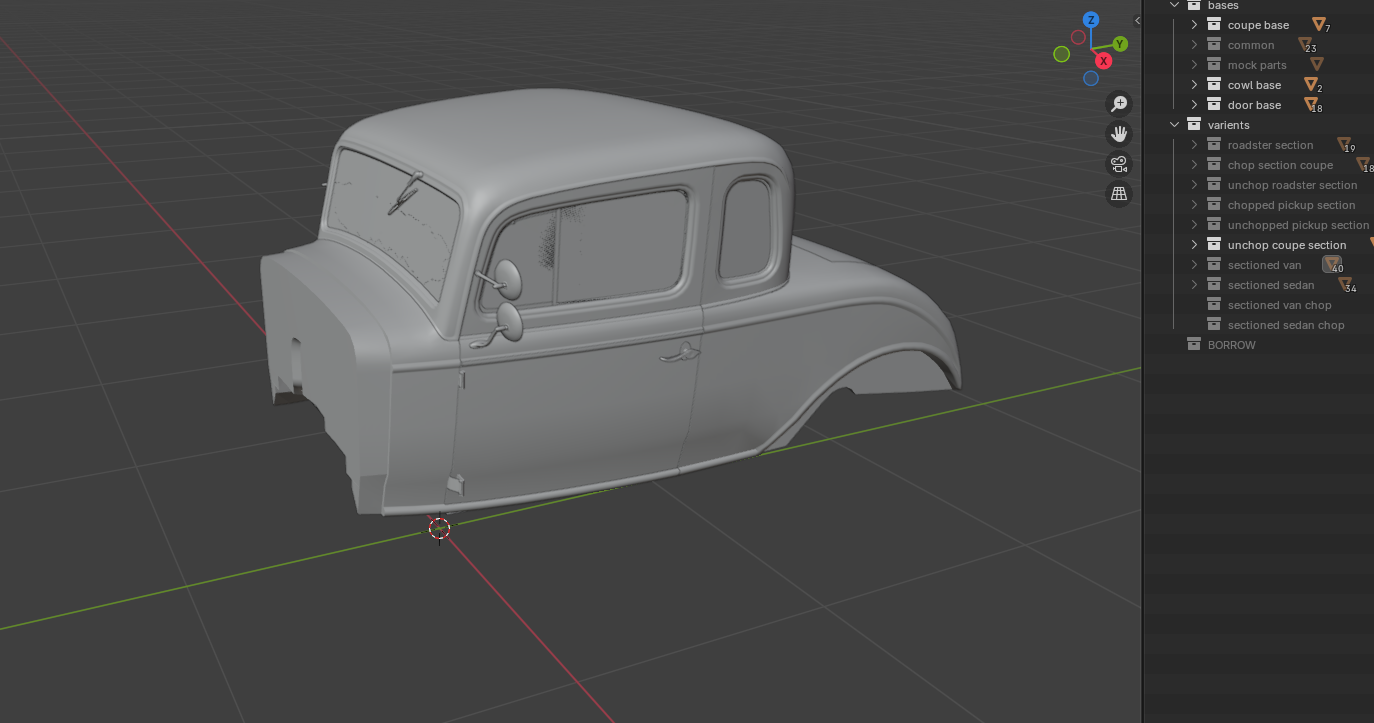Click the red X axis gizmo ball

(x=1104, y=61)
